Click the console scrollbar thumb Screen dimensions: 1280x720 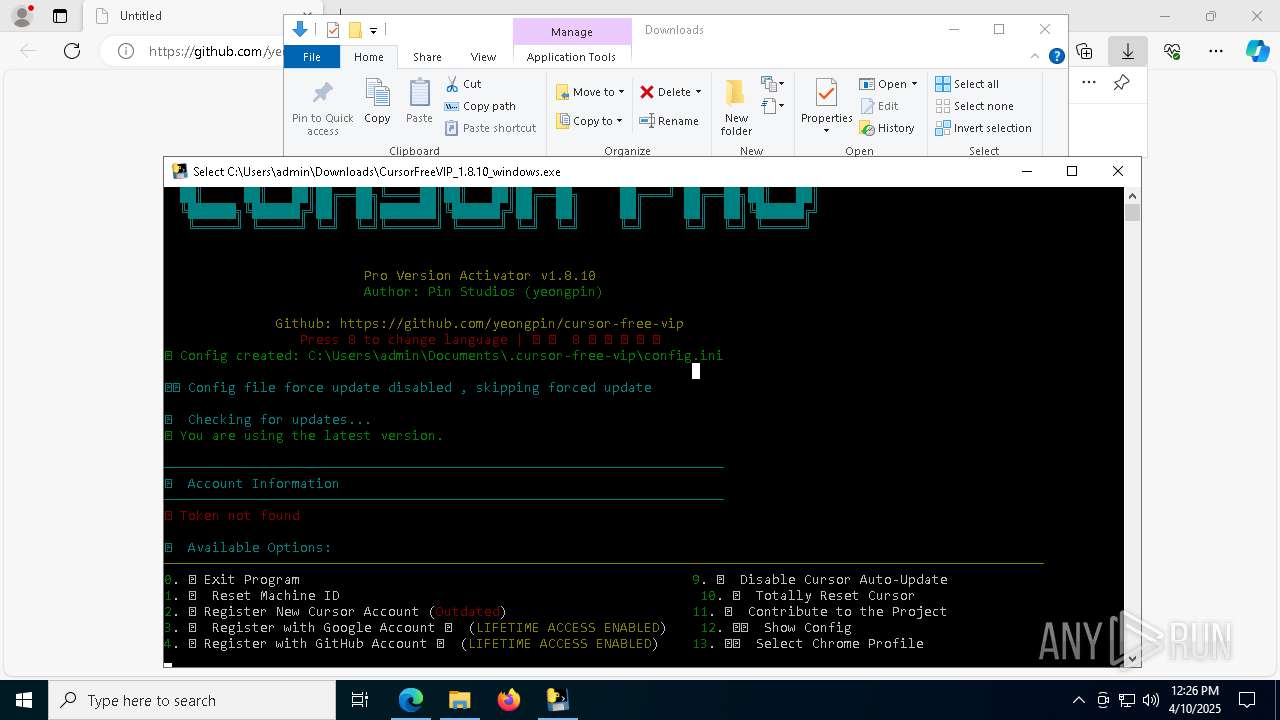coord(1132,212)
